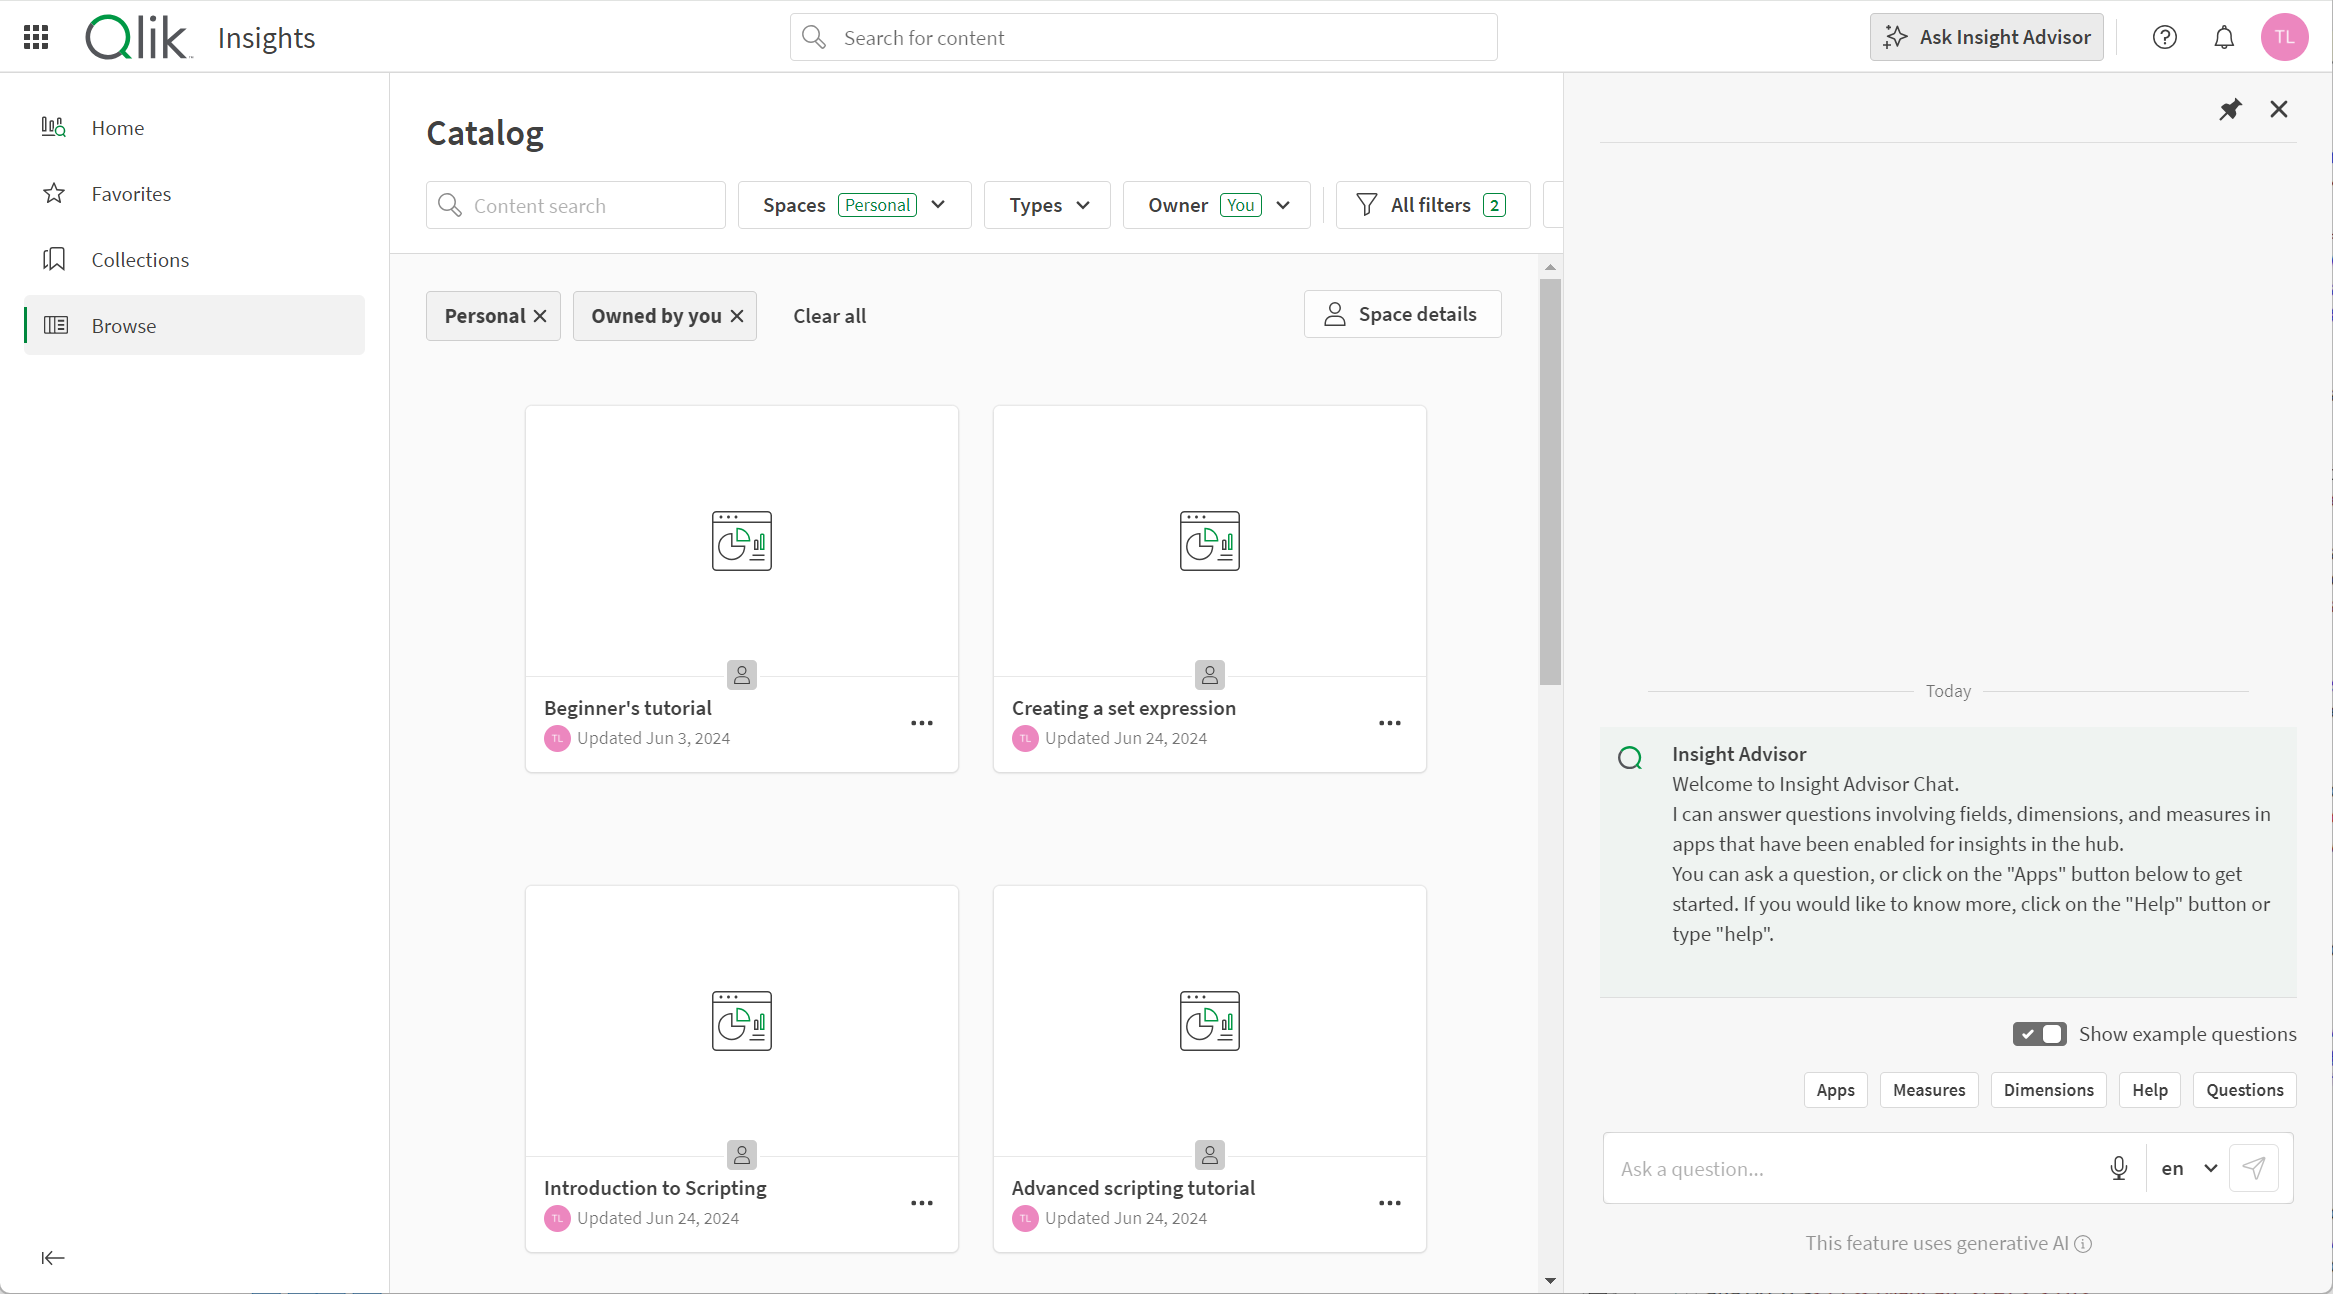Click the notifications bell icon
Screen dimensions: 2333x1294
[2223, 37]
